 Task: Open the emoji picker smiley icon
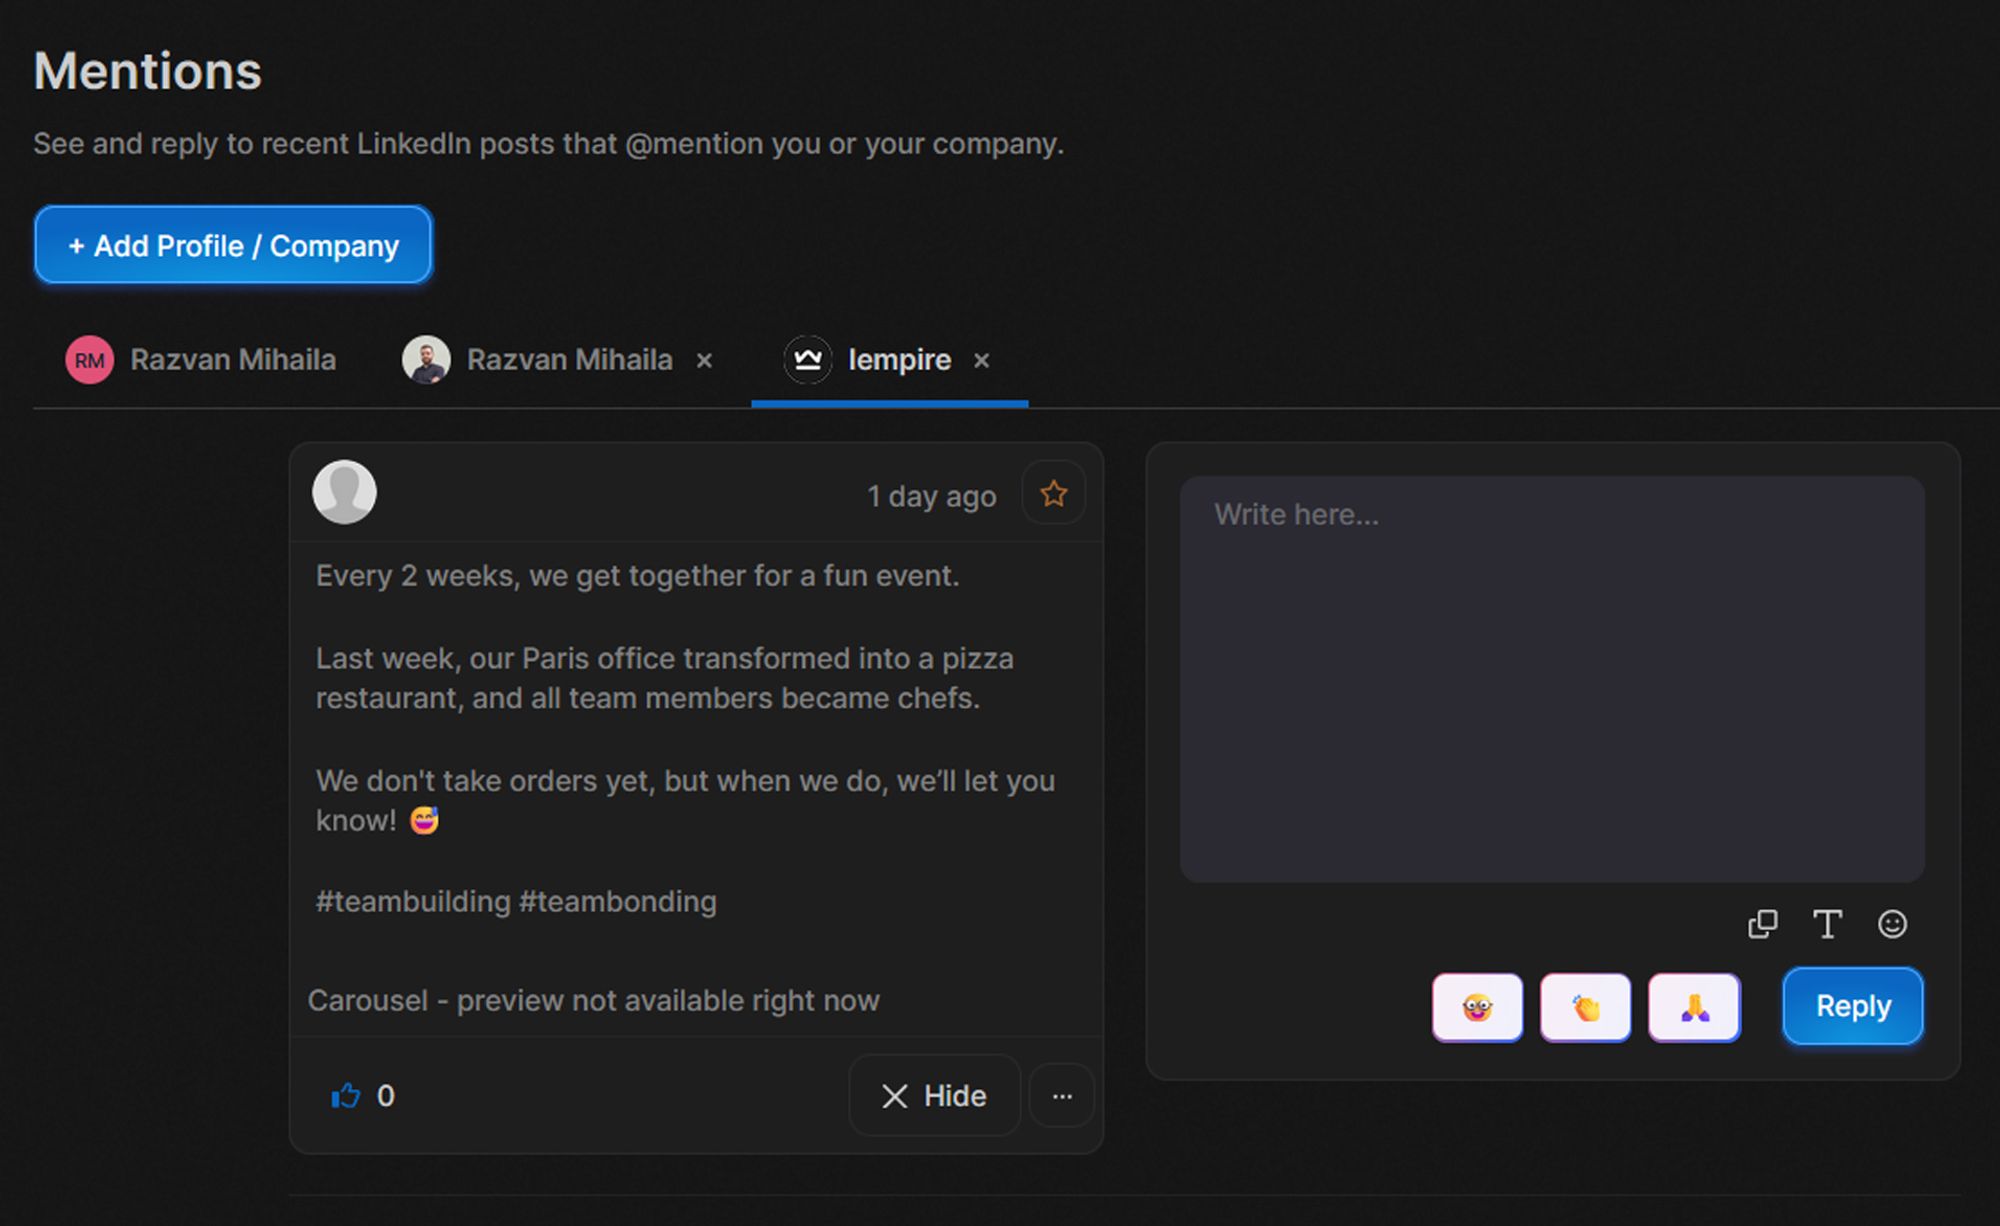pos(1892,924)
